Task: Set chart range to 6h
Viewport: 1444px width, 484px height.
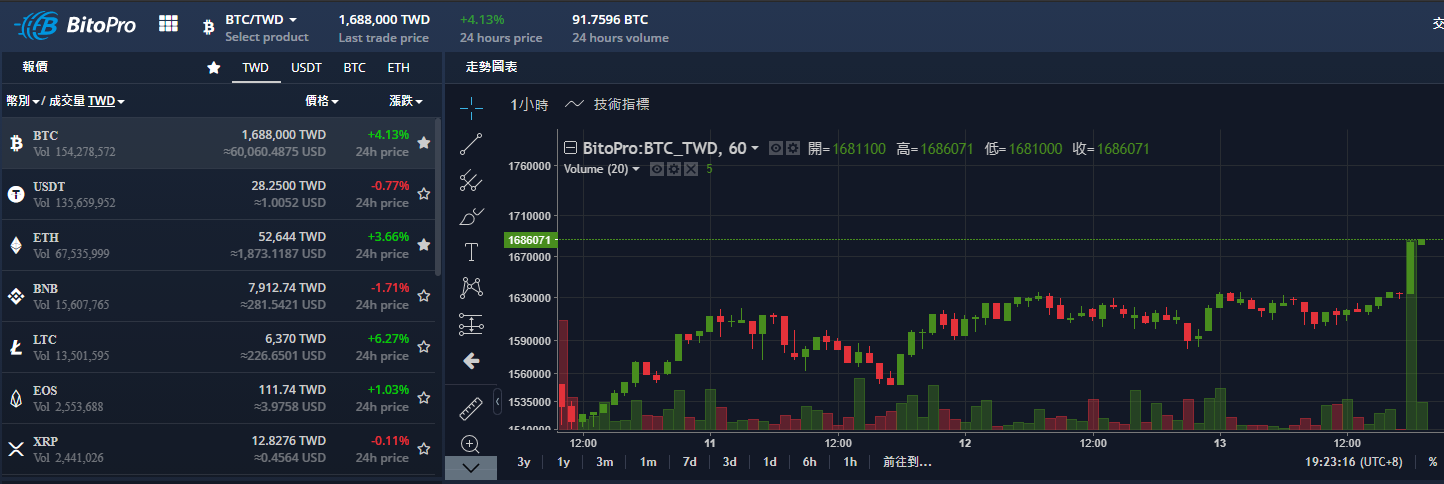Action: pyautogui.click(x=810, y=462)
